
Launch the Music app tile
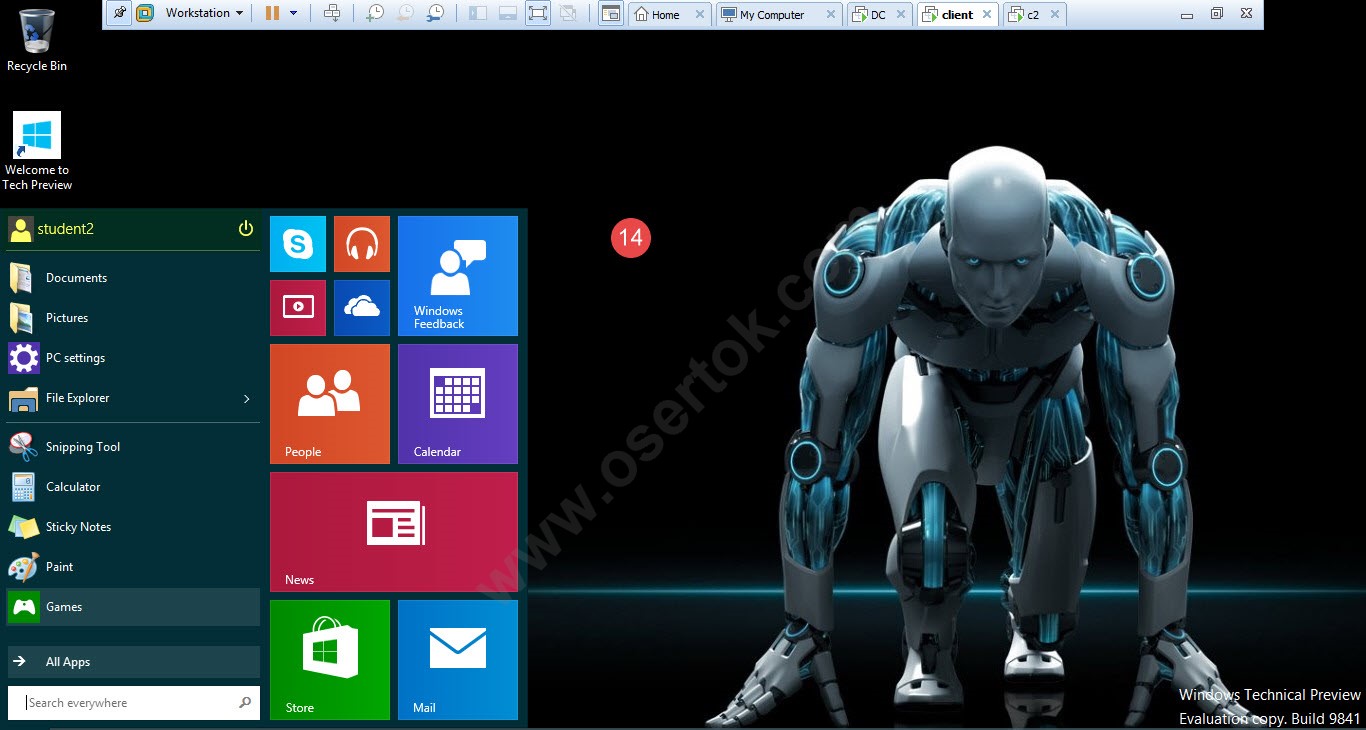click(361, 243)
